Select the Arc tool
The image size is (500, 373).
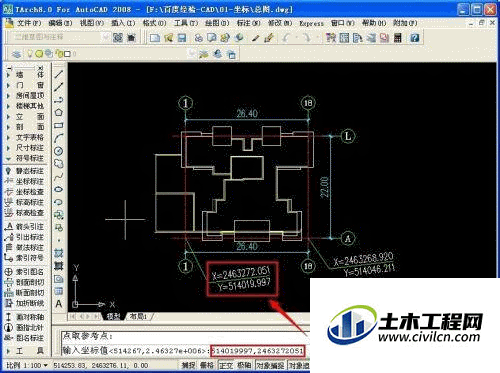59,138
